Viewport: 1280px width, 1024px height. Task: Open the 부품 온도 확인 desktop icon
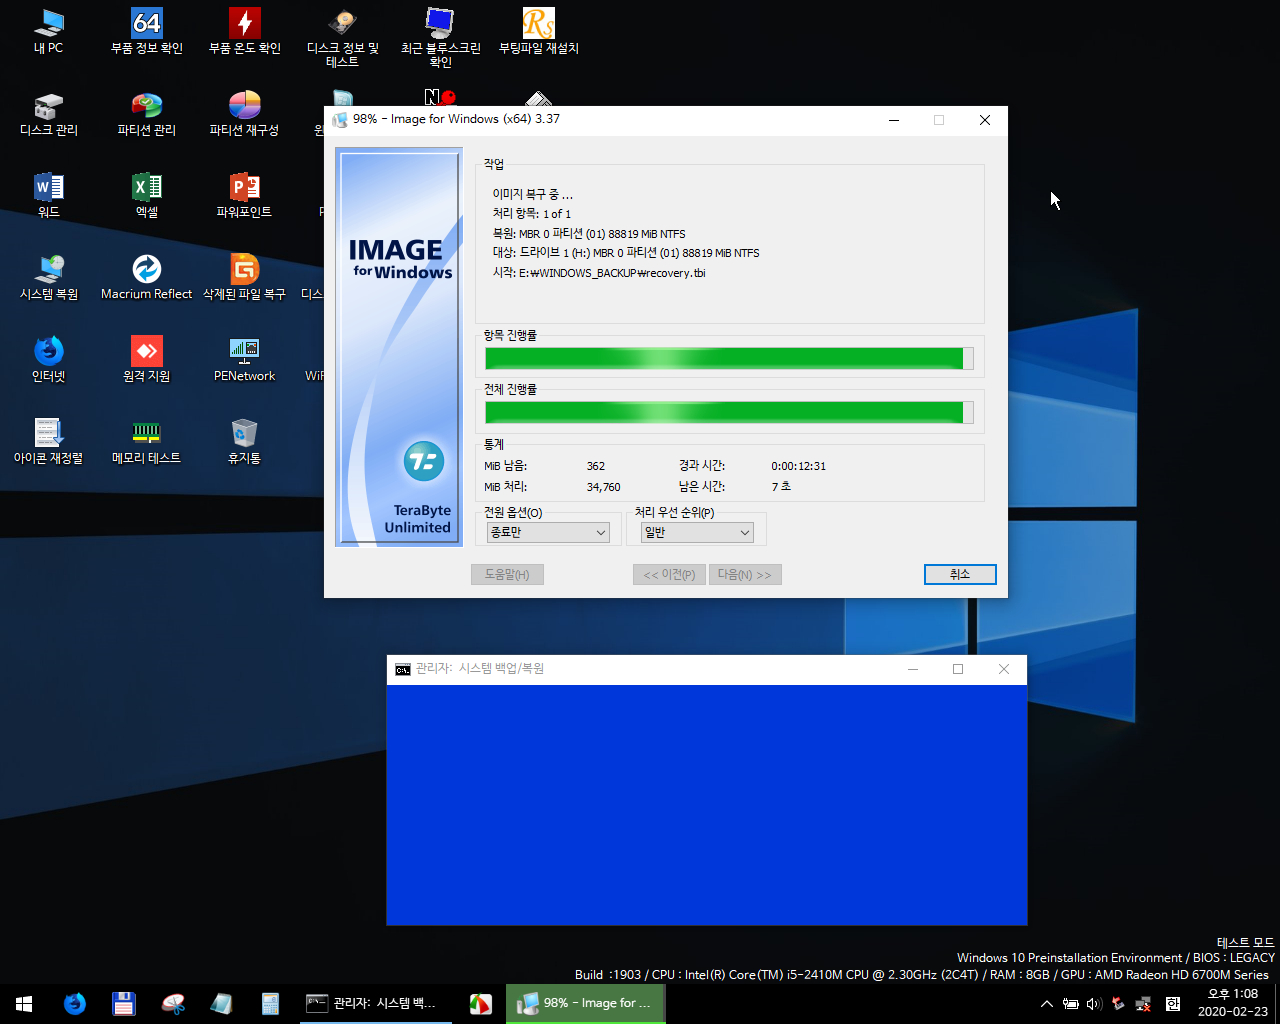click(x=245, y=31)
